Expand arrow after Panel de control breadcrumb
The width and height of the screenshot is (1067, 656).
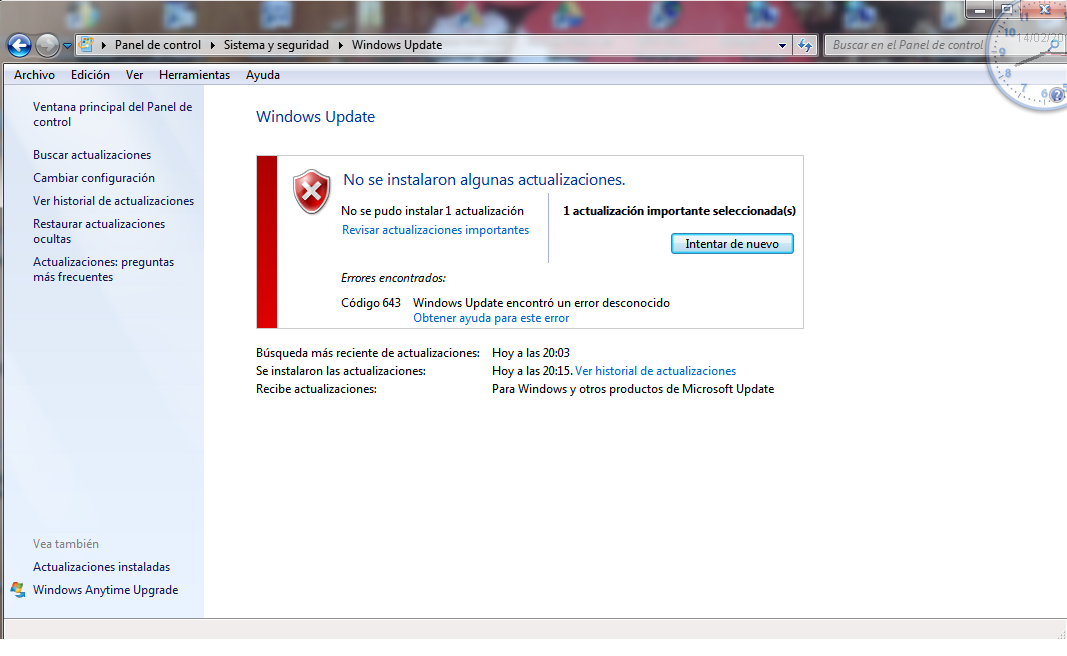point(212,46)
